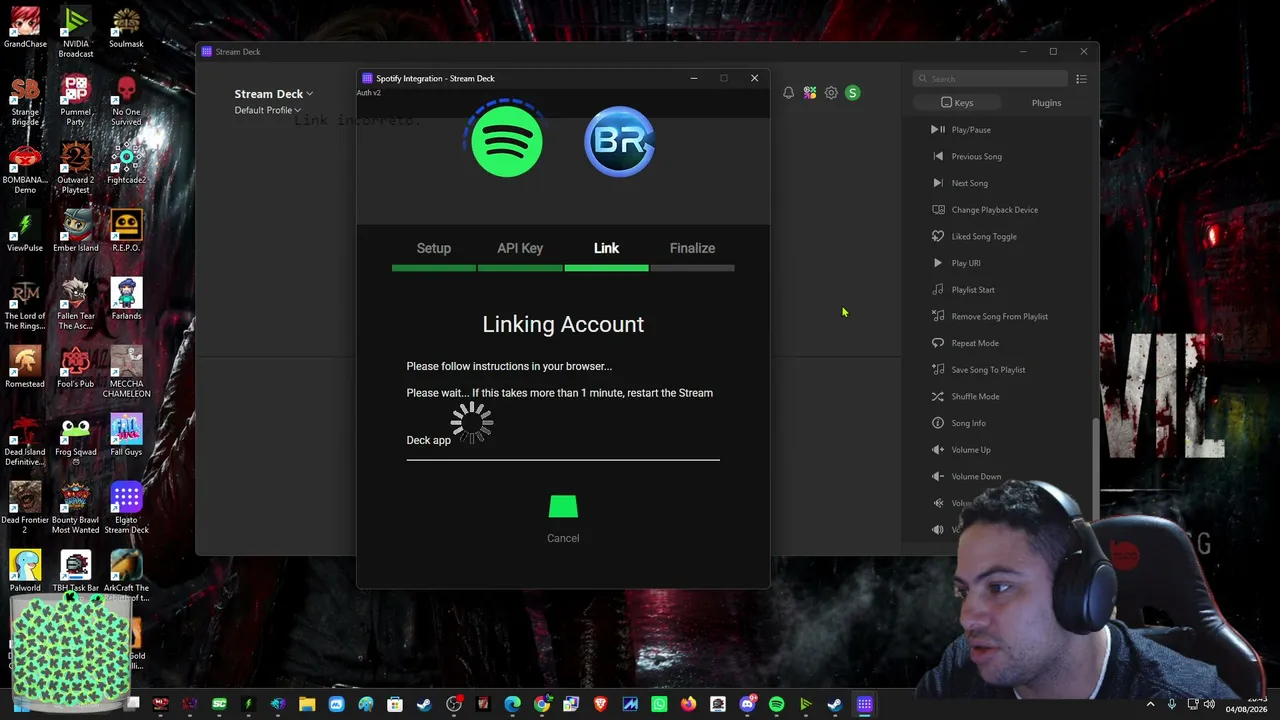The height and width of the screenshot is (720, 1280).
Task: Click the 'Change Playback Device' label
Action: [995, 210]
